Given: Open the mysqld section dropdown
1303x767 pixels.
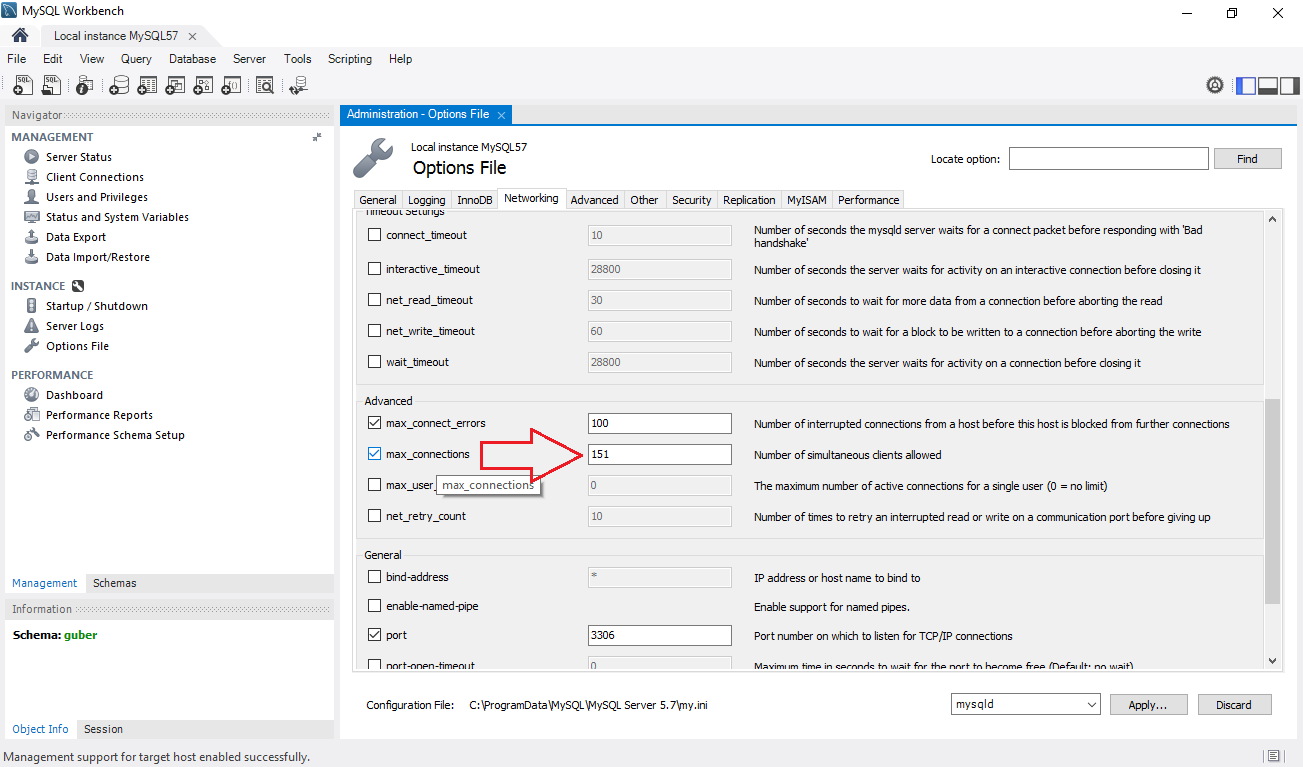Looking at the screenshot, I should [1025, 705].
